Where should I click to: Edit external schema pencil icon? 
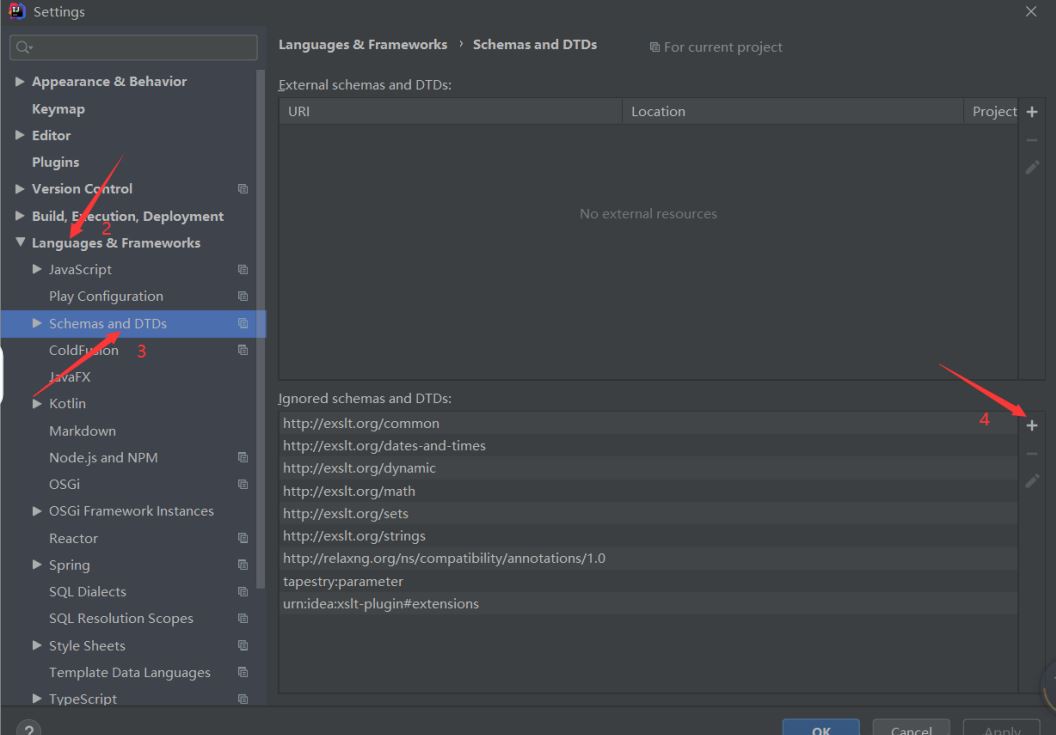[1032, 167]
